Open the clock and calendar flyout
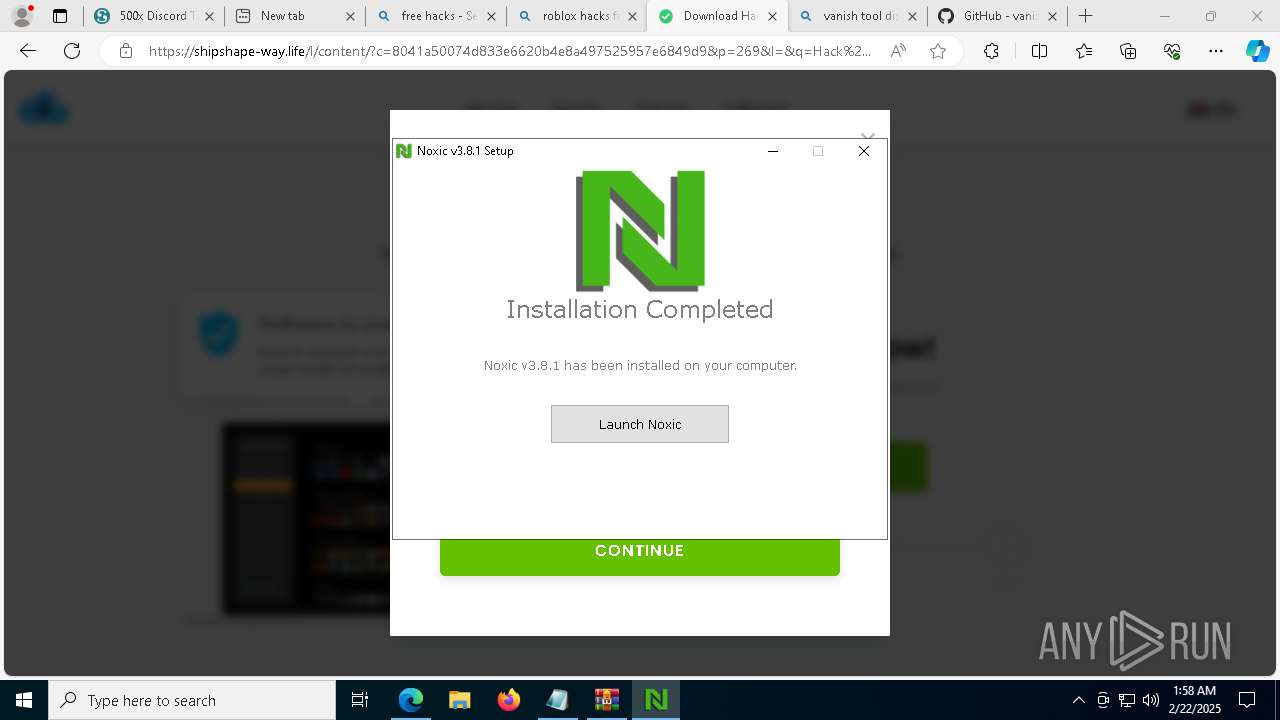1280x720 pixels. 1194,700
